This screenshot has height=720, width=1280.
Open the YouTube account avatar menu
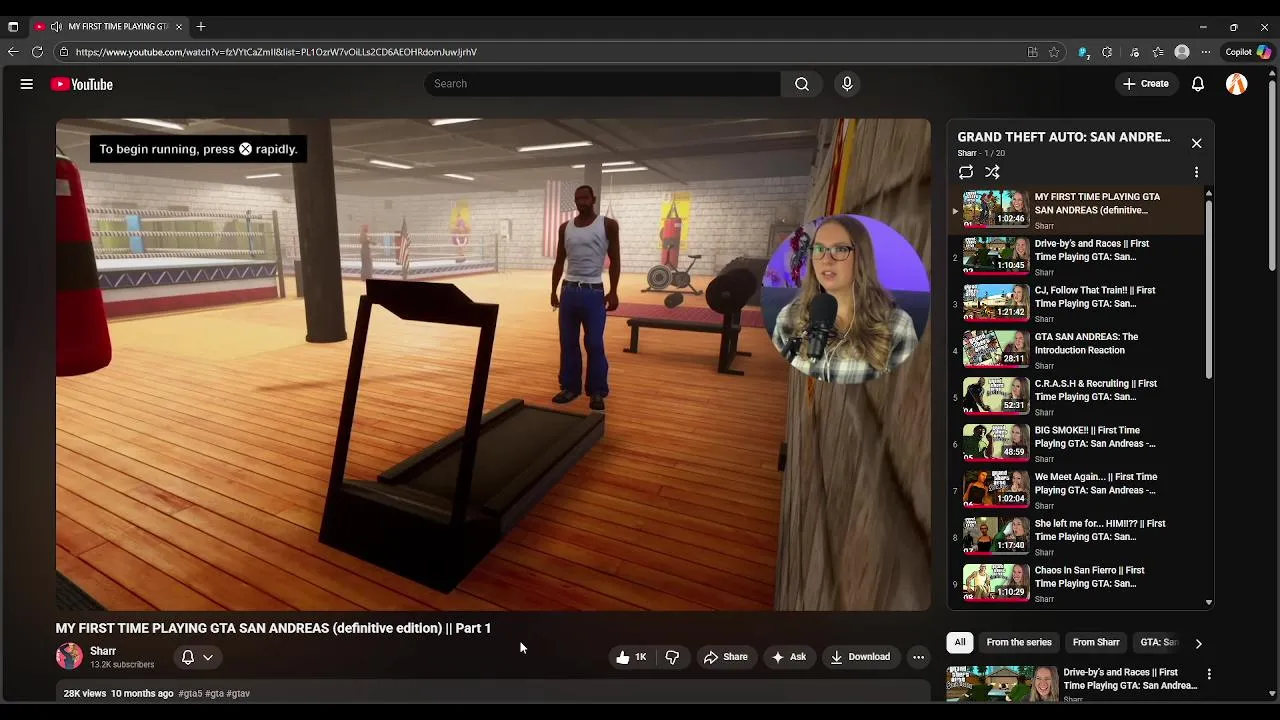click(x=1237, y=84)
